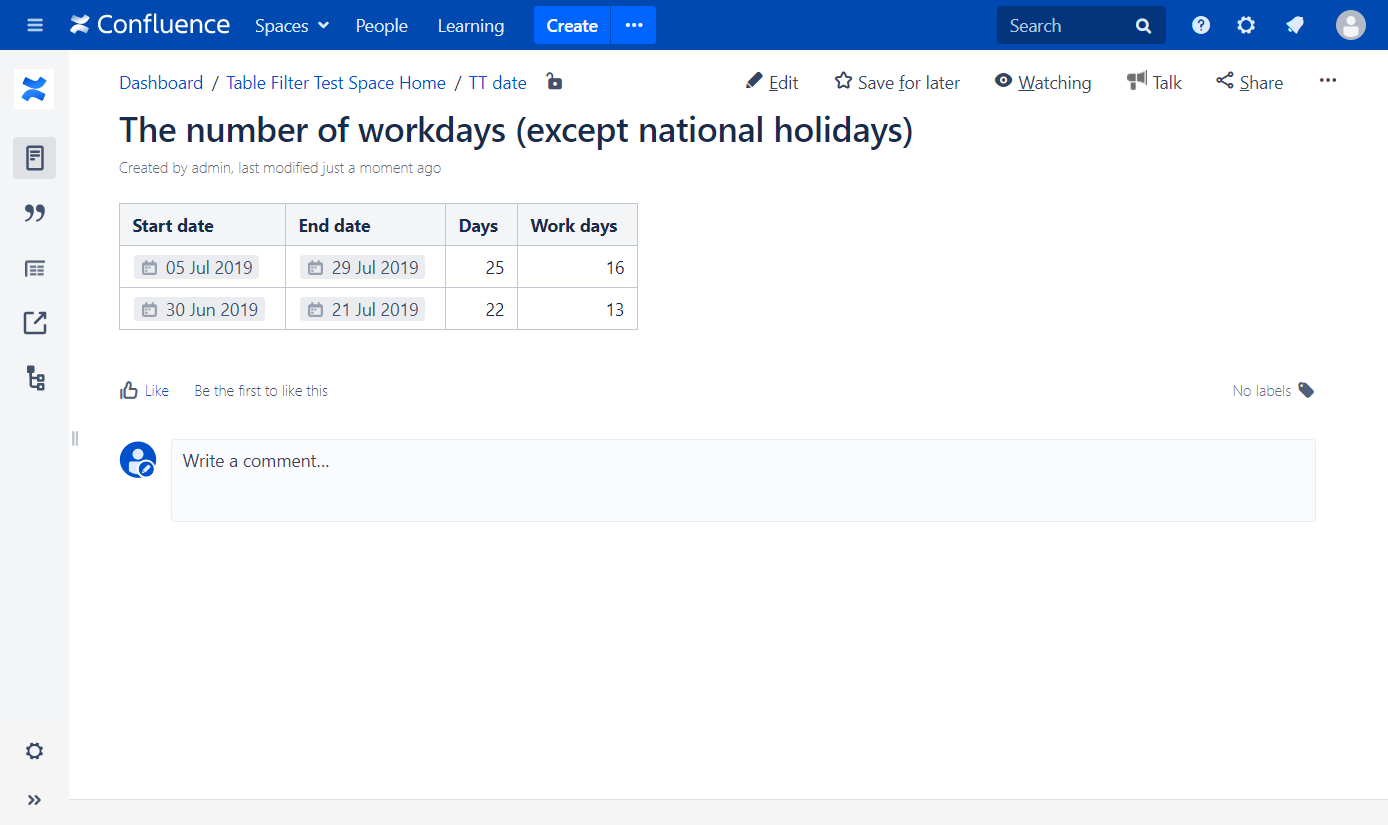Click the Write a comment field
1388x825 pixels.
pyautogui.click(x=742, y=480)
